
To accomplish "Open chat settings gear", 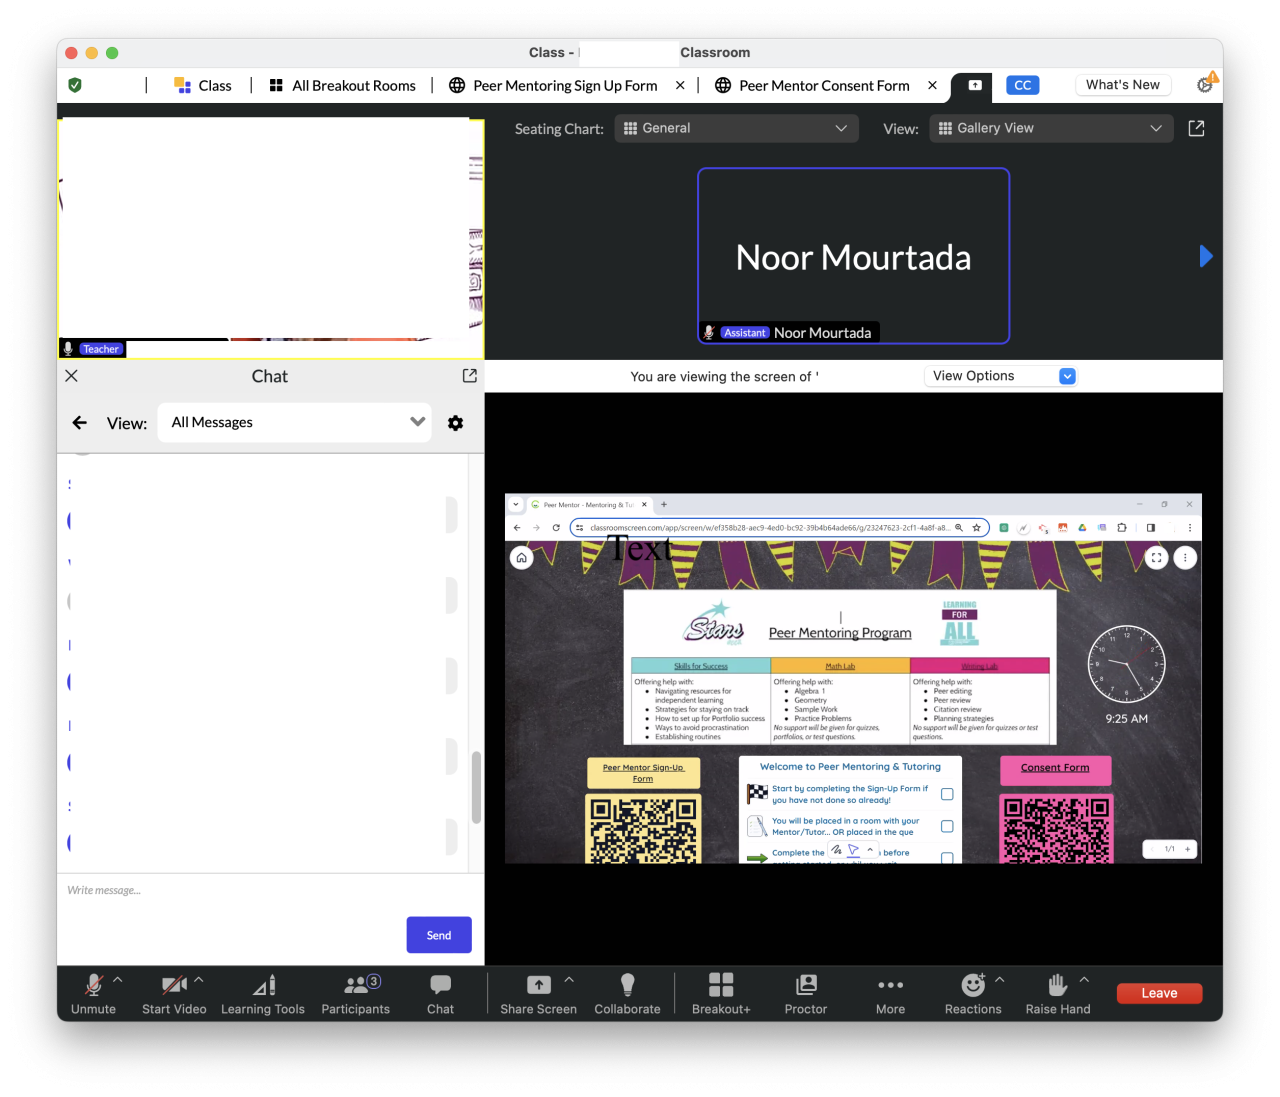I will point(455,423).
